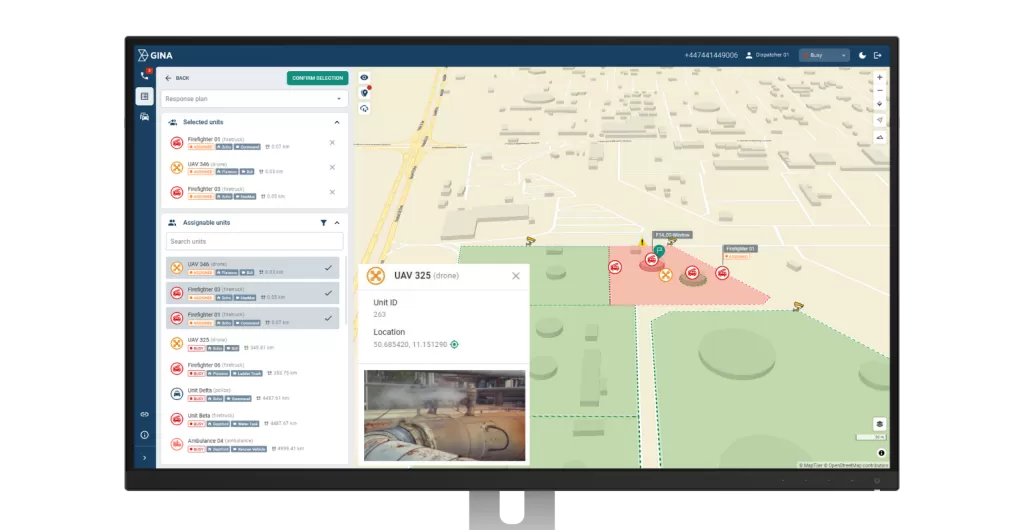Click the map location pin tool

364,93
